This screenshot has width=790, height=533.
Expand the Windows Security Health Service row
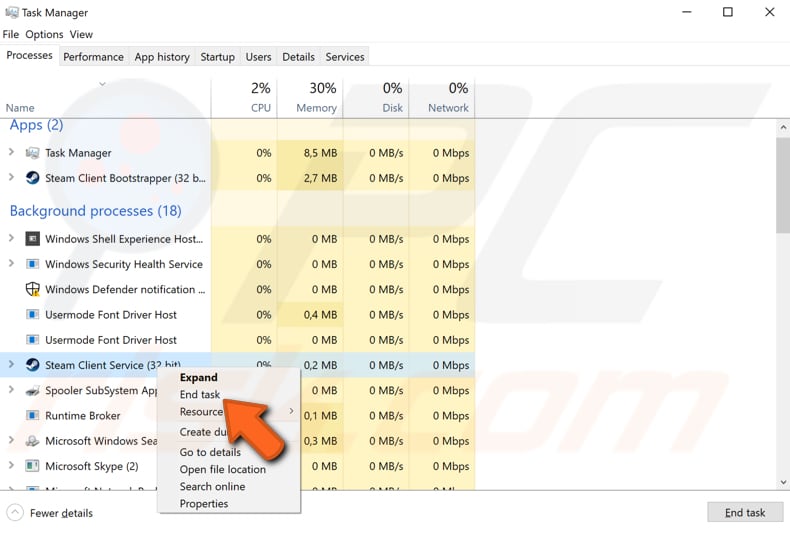(x=12, y=264)
